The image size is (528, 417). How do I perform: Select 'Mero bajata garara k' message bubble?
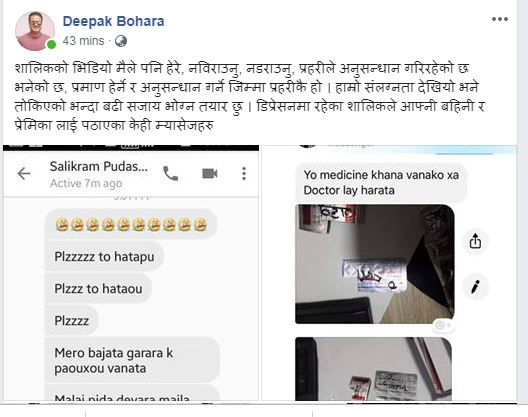pos(132,360)
